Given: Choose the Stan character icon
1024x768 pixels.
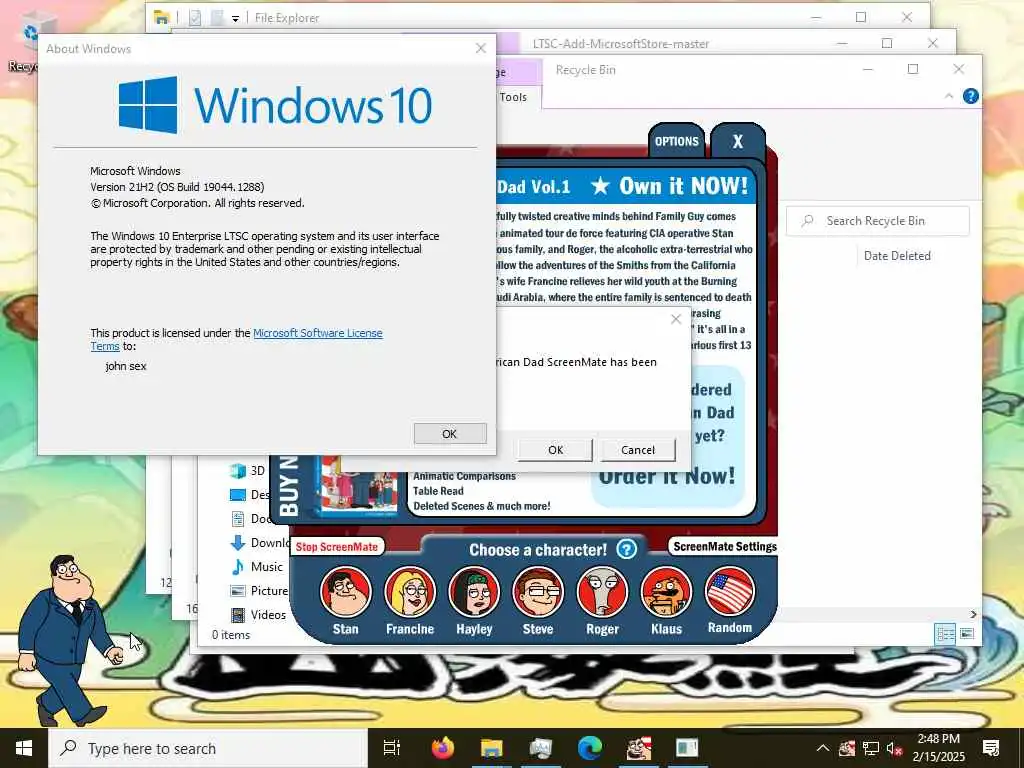Looking at the screenshot, I should (x=345, y=592).
